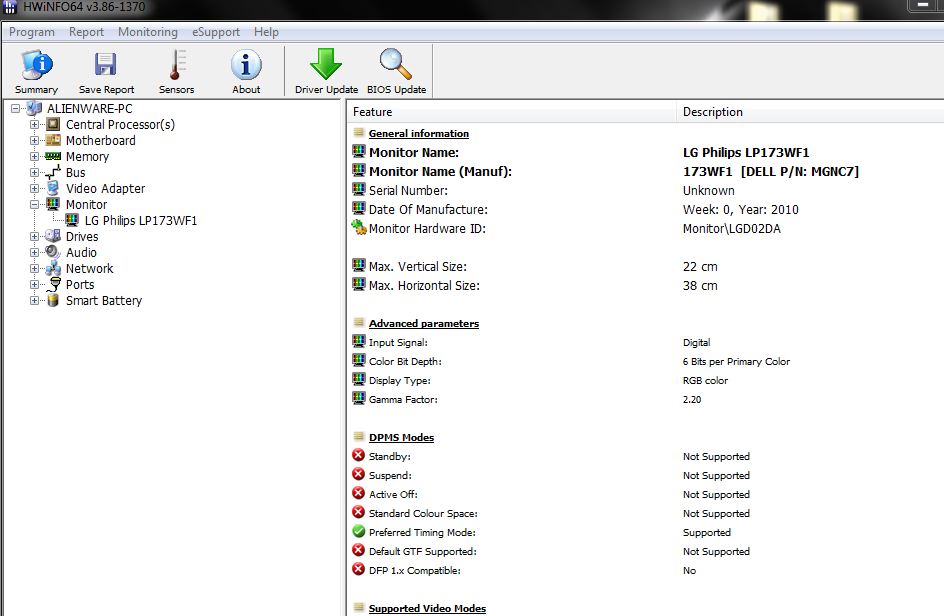
Task: Expand the Drives node
Action: pyautogui.click(x=34, y=237)
